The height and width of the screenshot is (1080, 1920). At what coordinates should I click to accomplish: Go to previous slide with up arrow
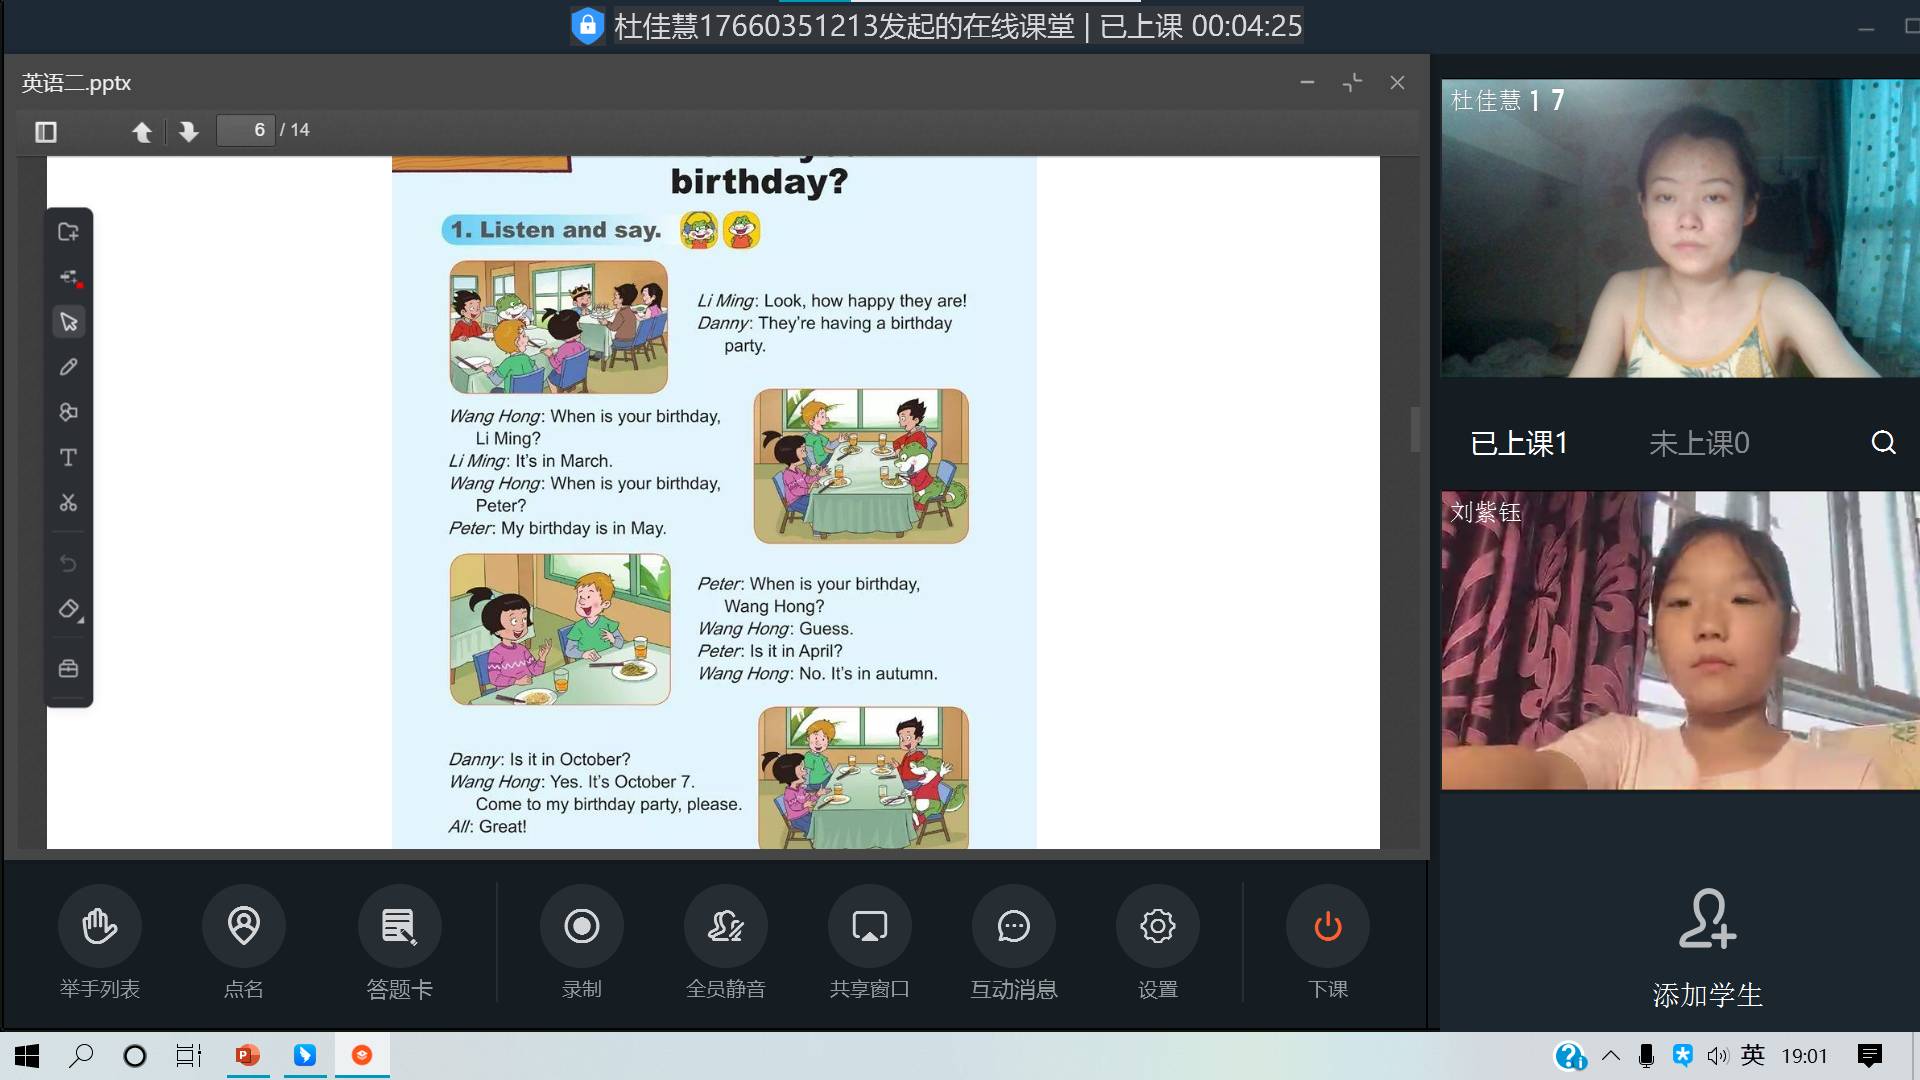point(142,131)
